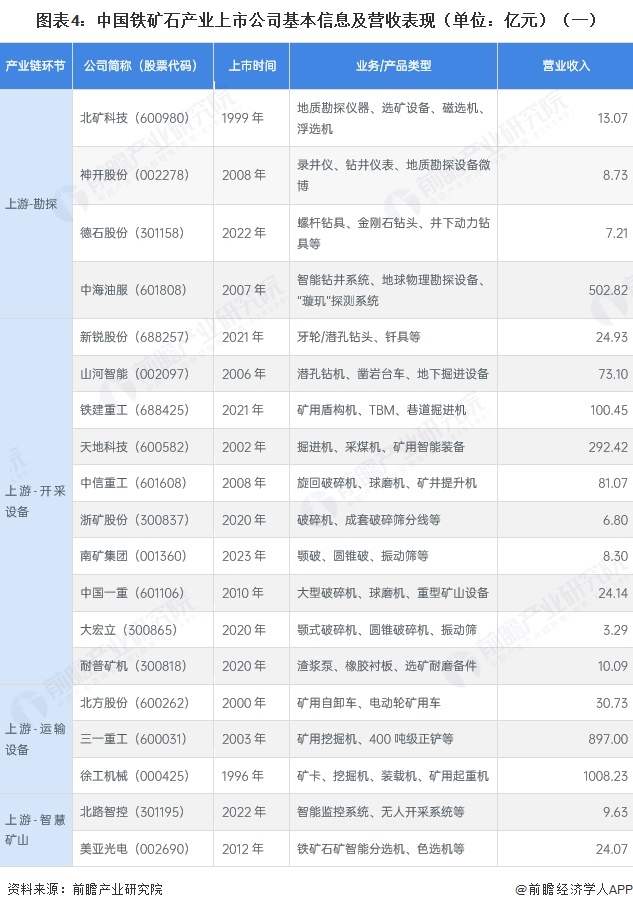Click company 天地科技（600582）
The image size is (633, 910).
pos(135,447)
